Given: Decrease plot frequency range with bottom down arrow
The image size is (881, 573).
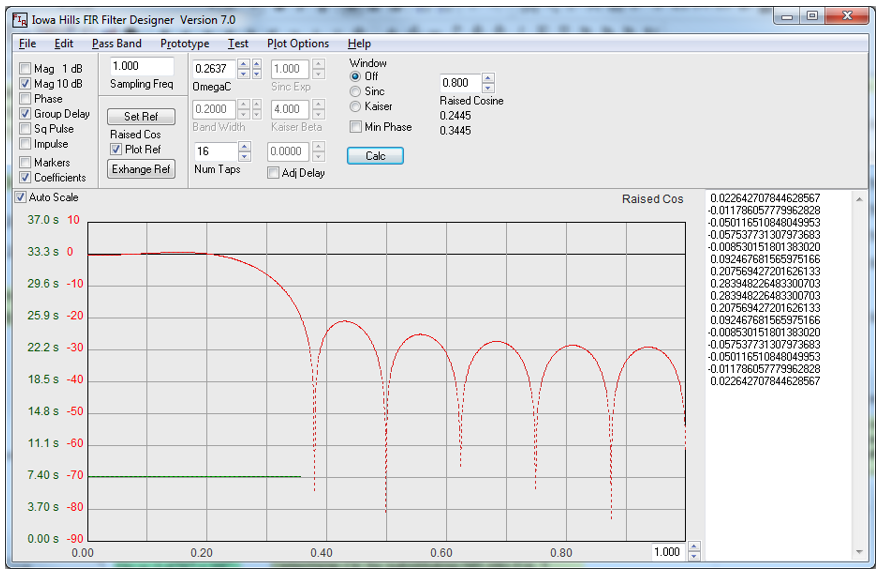Looking at the screenshot, I should point(694,556).
